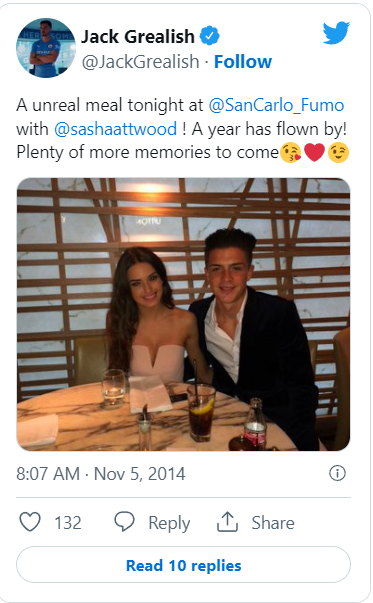
Task: Click the Reply text label
Action: [x=169, y=523]
